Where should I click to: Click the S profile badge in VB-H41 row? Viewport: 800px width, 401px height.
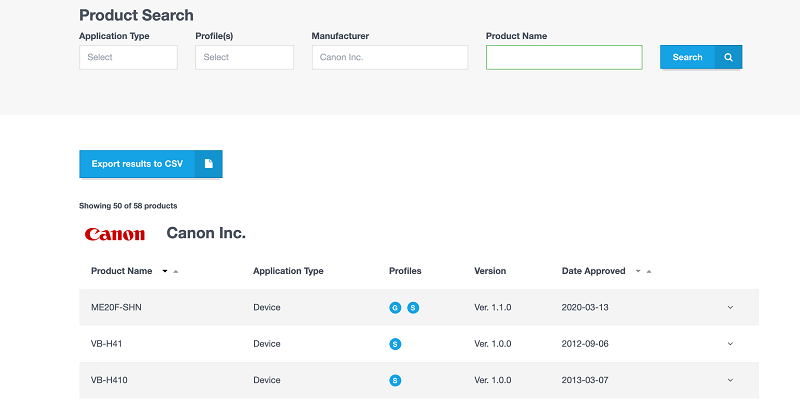(395, 344)
